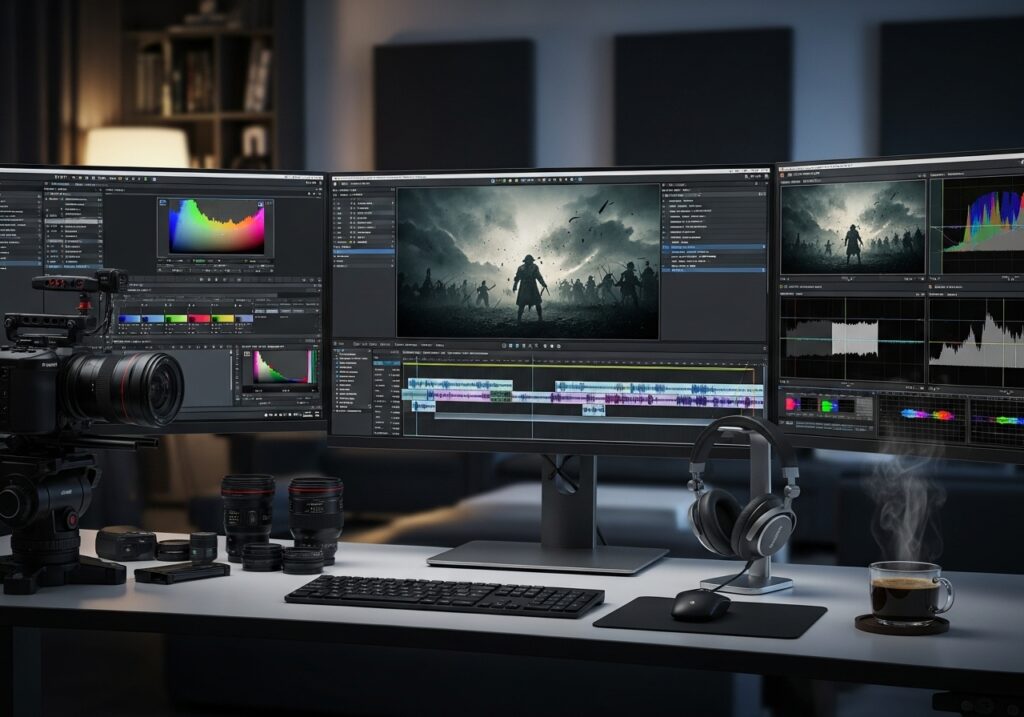Select the highlighted blue row in center-left panel
1024x717 pixels.
click(x=364, y=251)
